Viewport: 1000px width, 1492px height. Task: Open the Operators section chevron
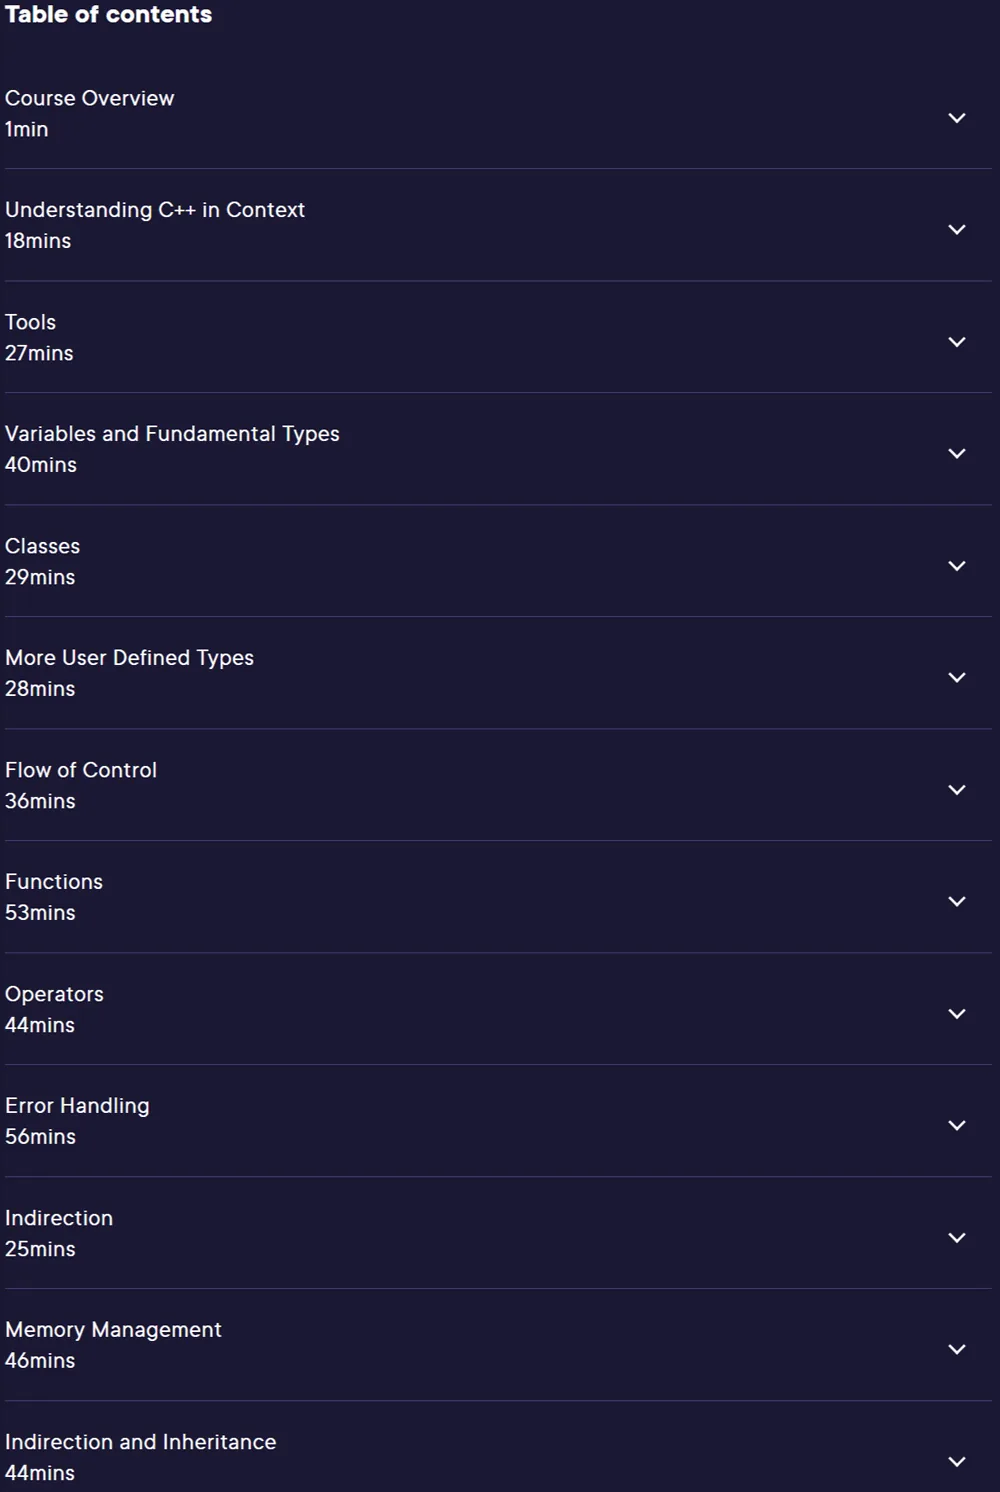coord(957,1014)
